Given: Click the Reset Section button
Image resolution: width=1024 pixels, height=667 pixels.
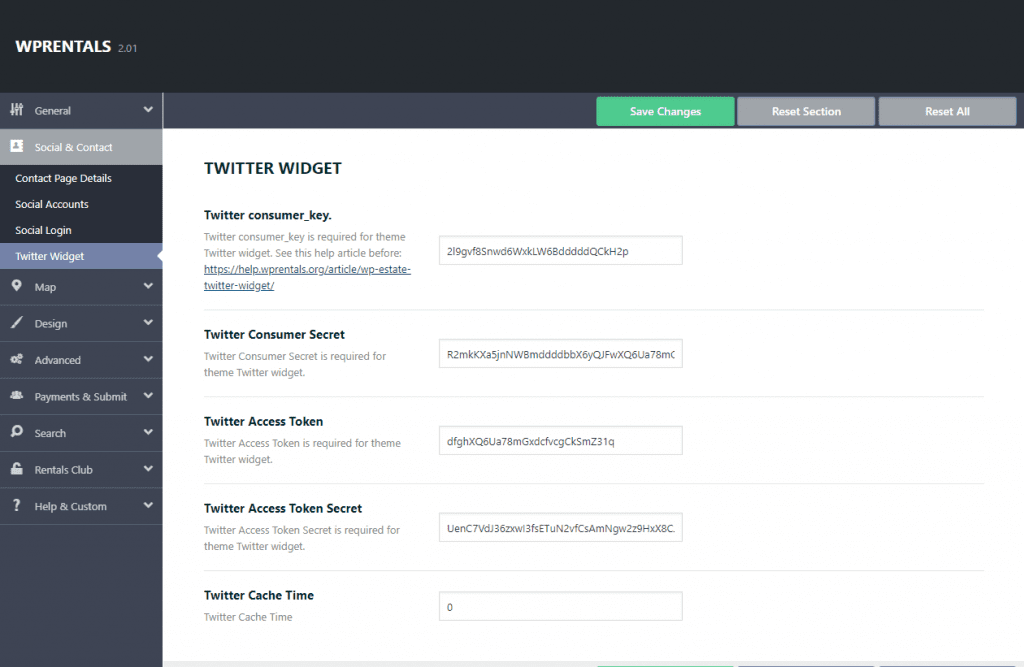Looking at the screenshot, I should (x=806, y=111).
